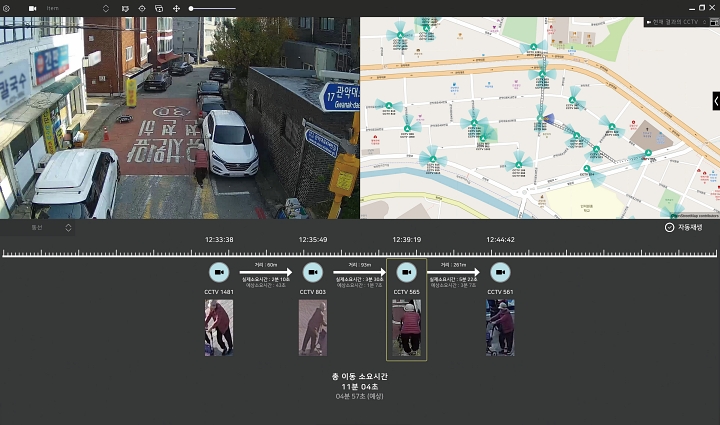The width and height of the screenshot is (720, 425).
Task: Click the CCTV 561 camera icon
Action: [x=500, y=272]
